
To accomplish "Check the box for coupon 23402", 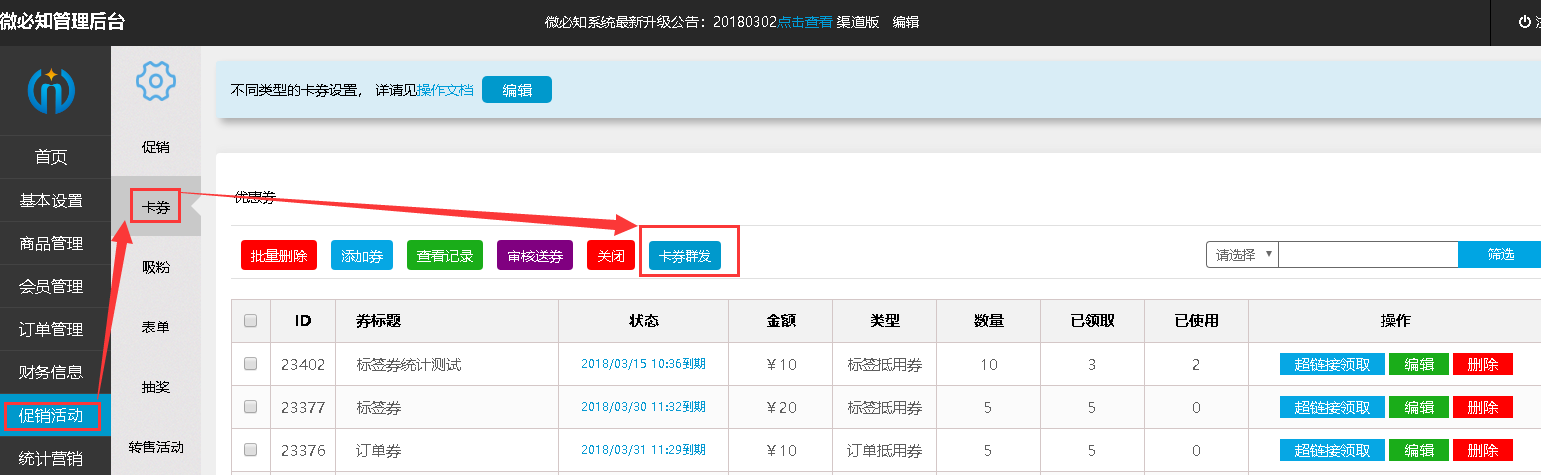I will pos(251,365).
